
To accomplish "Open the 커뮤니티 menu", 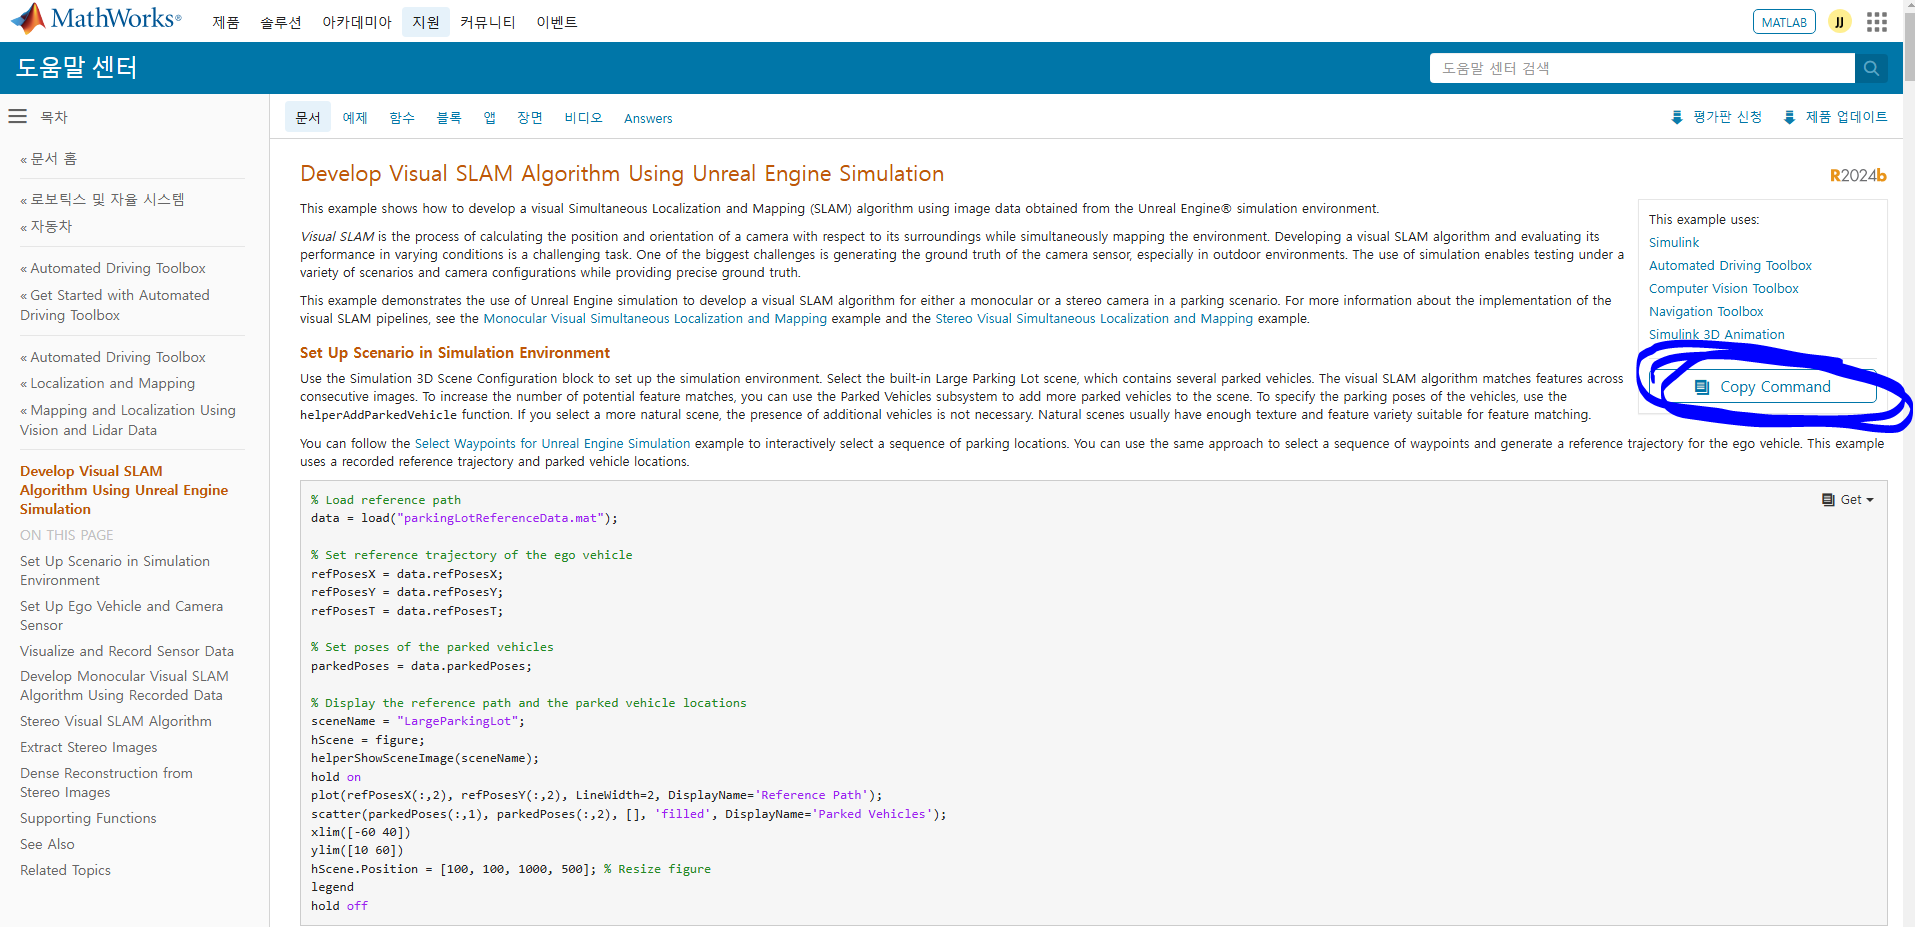I will 488,22.
